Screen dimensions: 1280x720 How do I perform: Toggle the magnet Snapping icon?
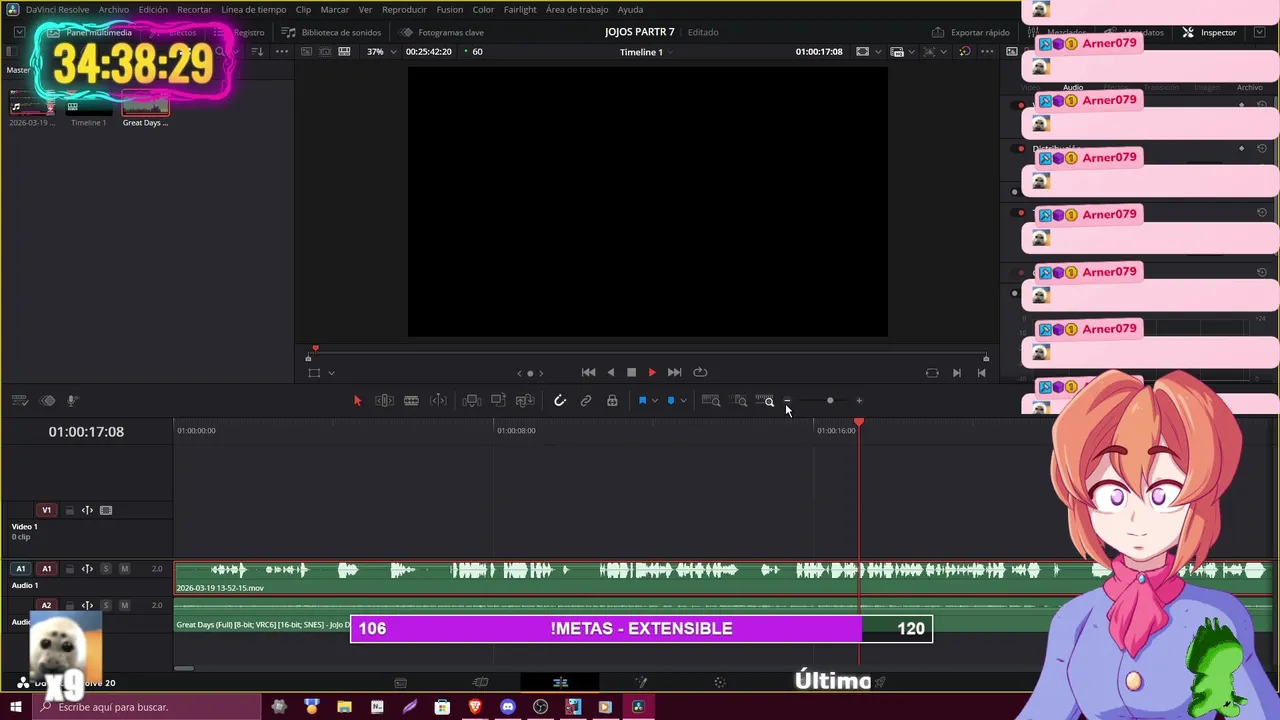click(560, 401)
